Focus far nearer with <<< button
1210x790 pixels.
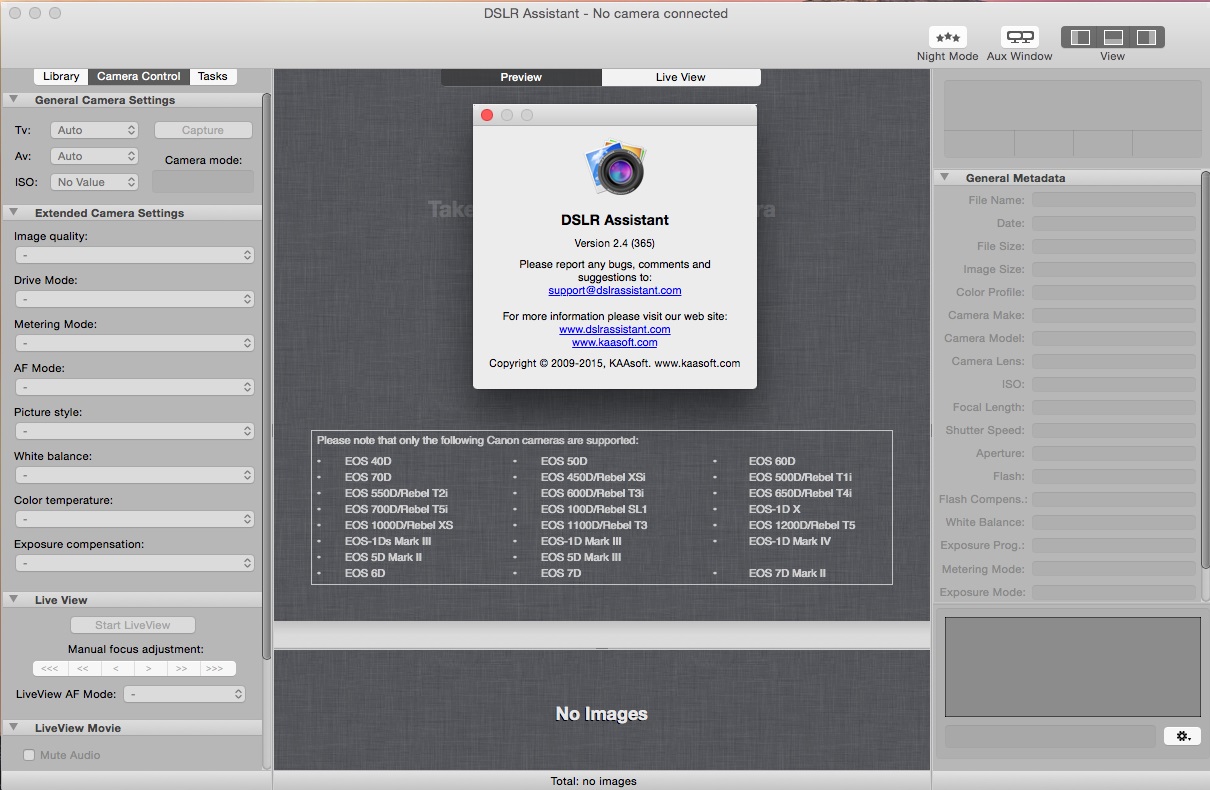(49, 668)
